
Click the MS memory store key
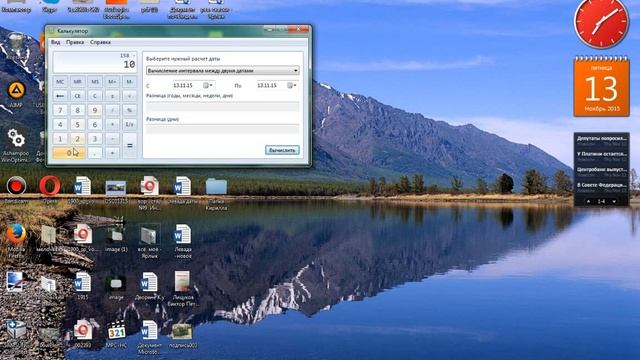(95, 82)
